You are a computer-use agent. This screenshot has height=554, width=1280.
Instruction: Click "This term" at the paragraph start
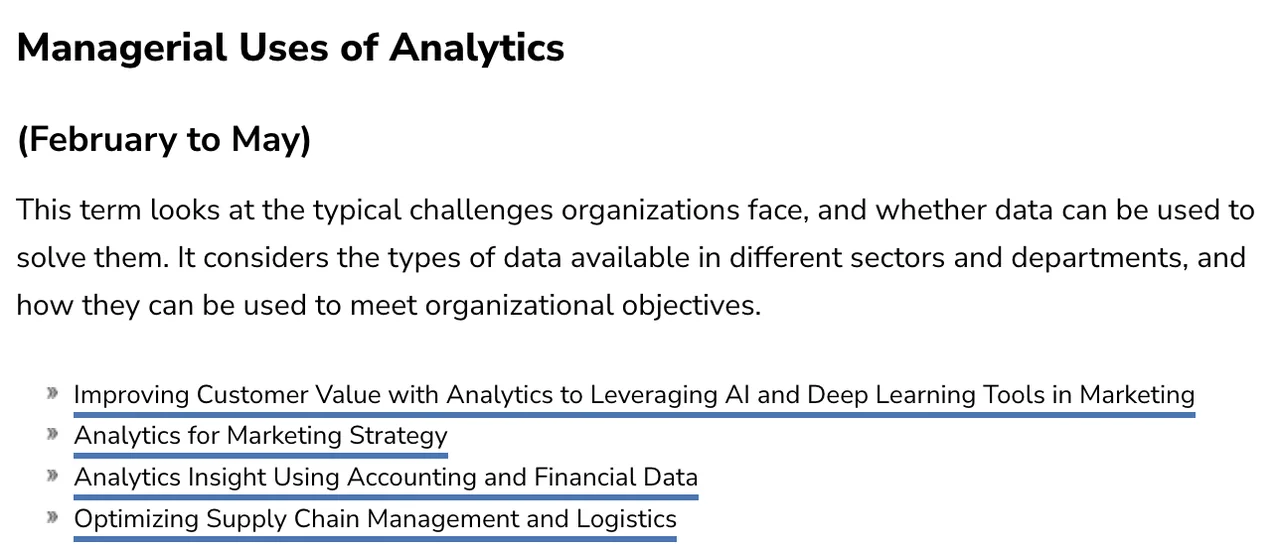tap(78, 211)
